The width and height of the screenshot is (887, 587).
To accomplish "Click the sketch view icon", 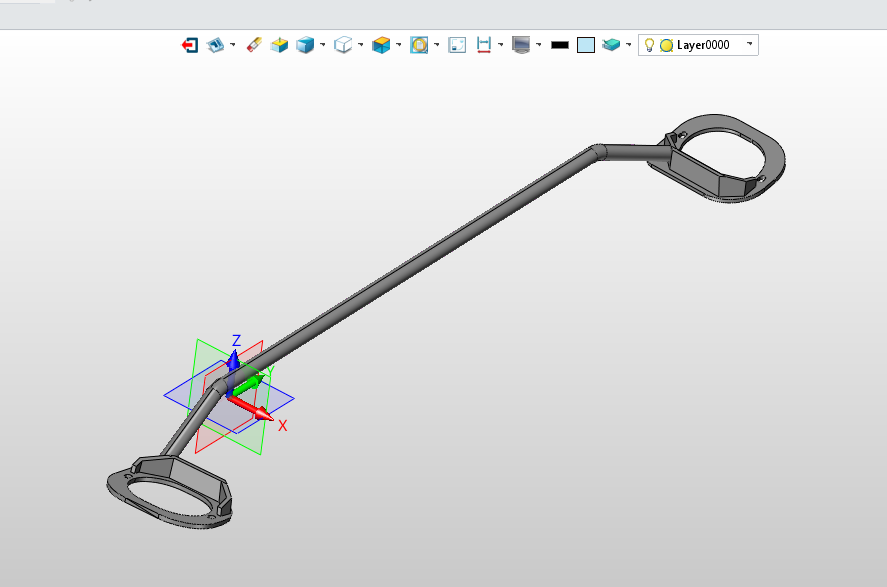I will click(x=216, y=45).
